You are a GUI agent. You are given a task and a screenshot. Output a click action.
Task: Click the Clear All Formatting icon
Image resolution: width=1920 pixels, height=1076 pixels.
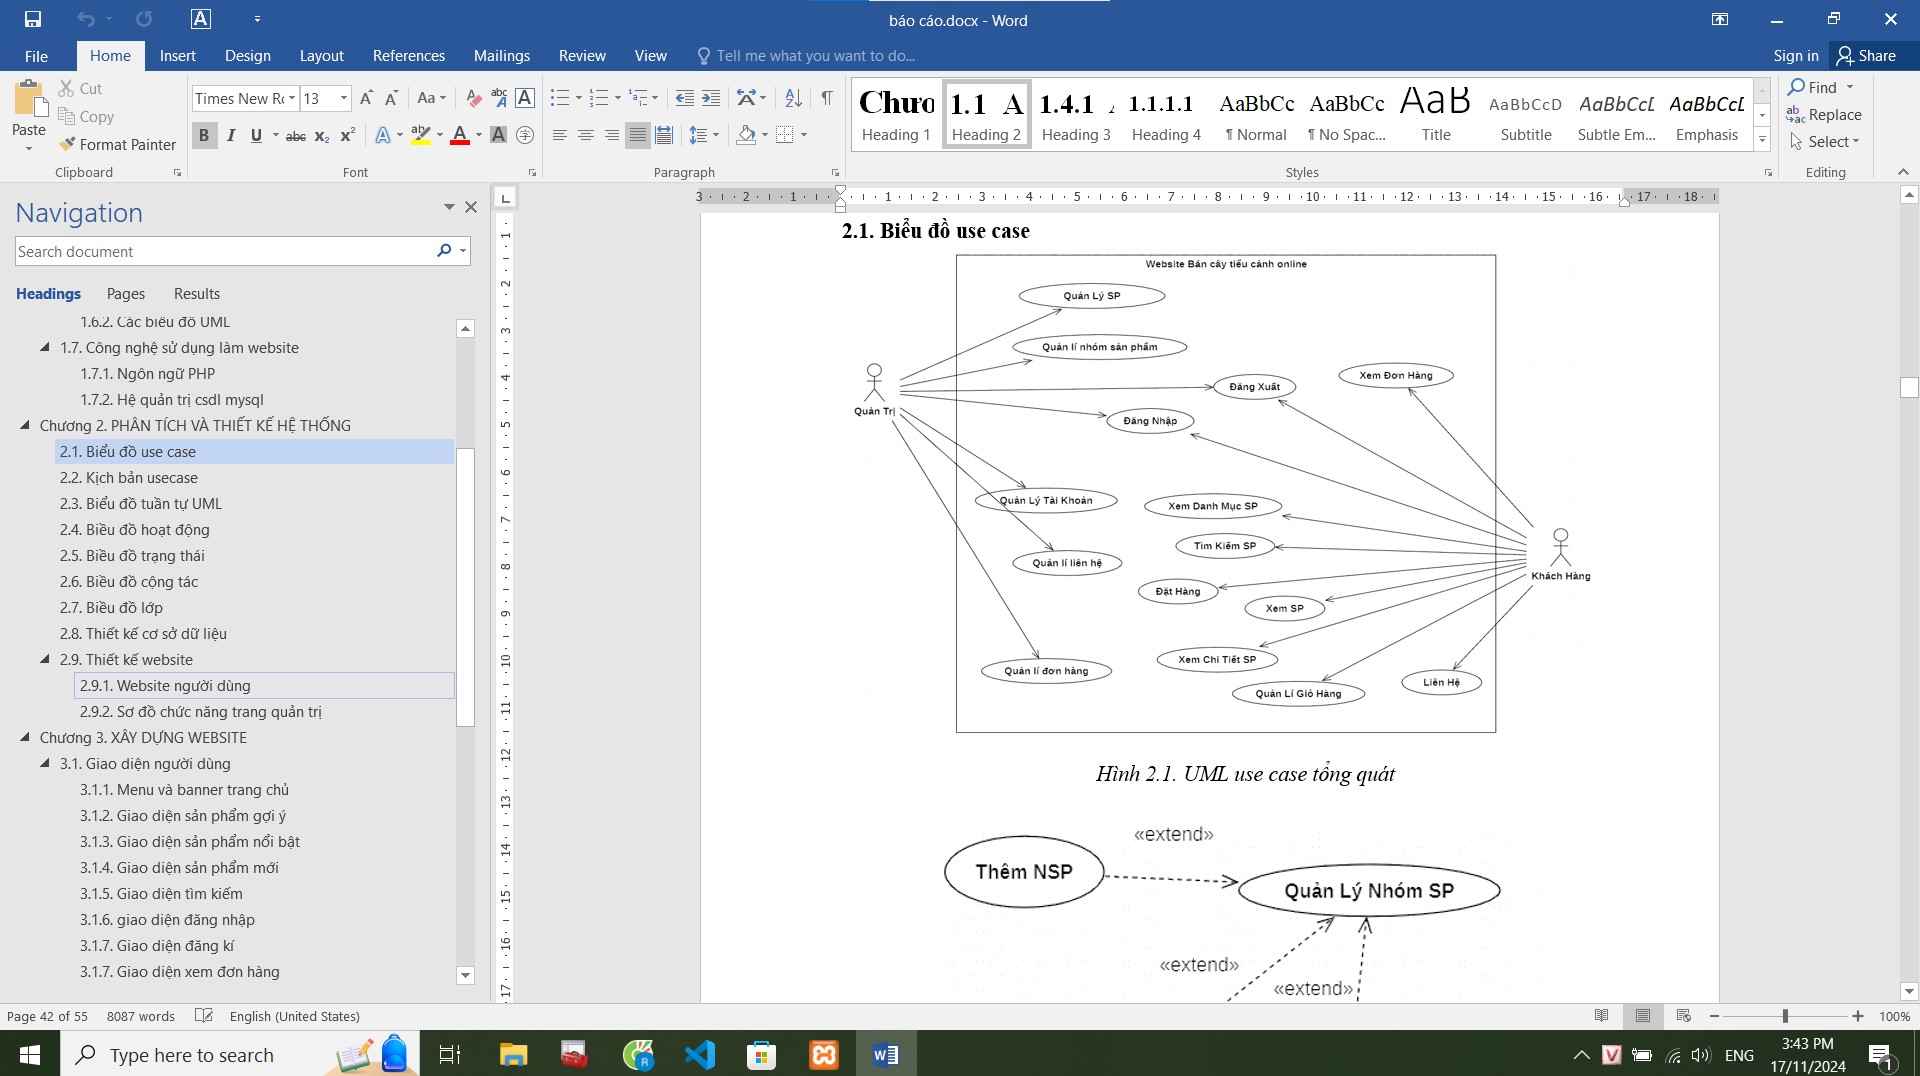(x=473, y=98)
